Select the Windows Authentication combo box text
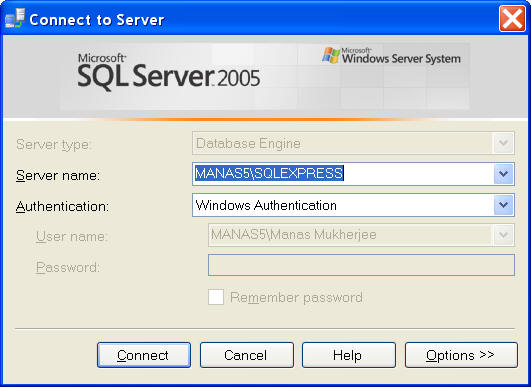This screenshot has width=531, height=387. 266,206
